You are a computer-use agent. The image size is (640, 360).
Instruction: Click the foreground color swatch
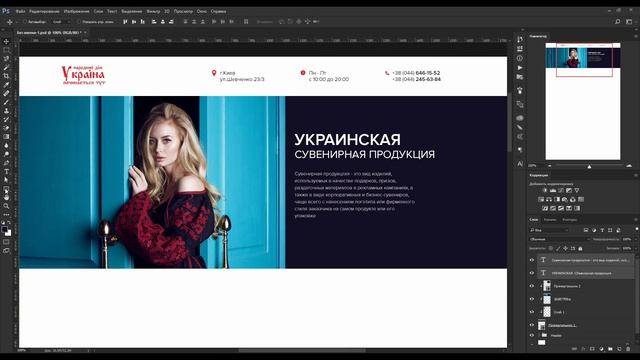[x=4, y=230]
